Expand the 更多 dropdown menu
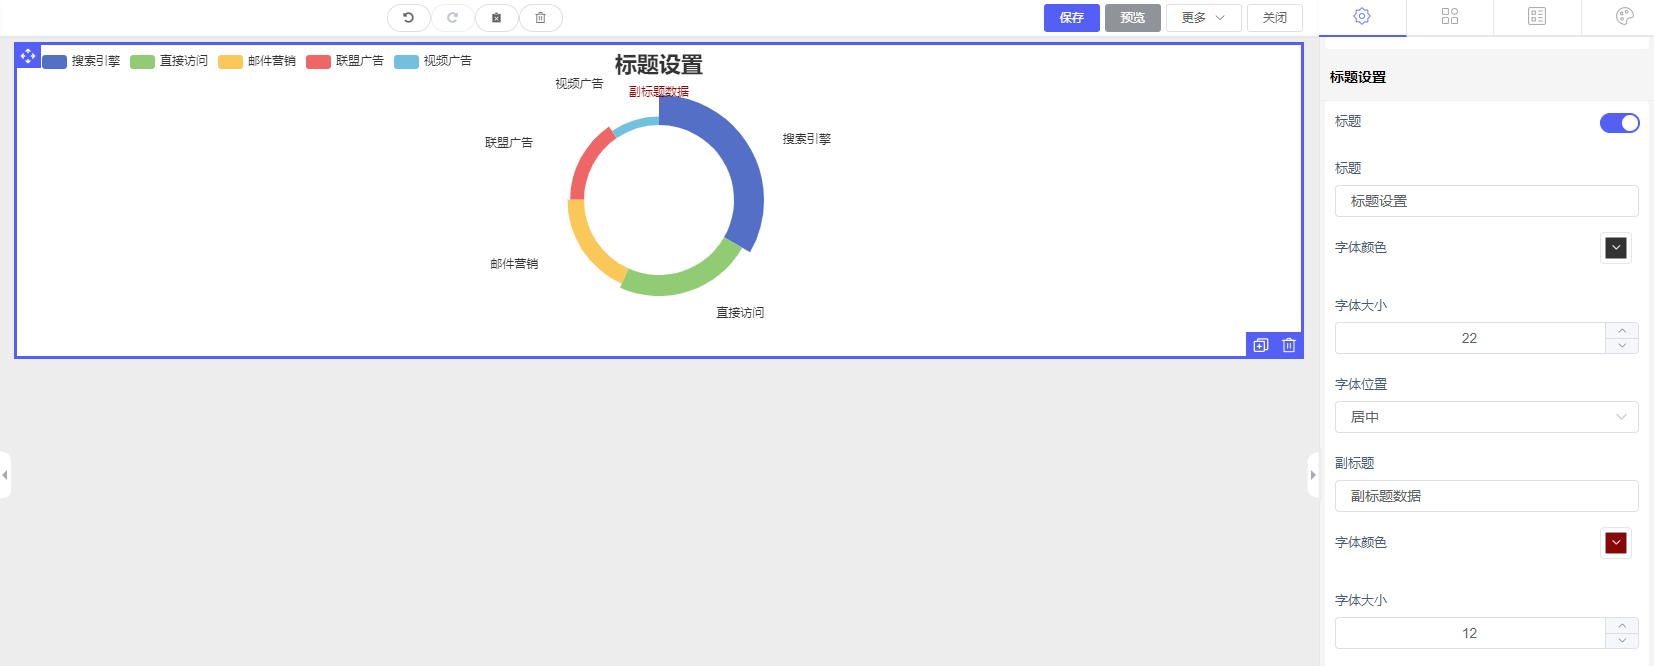 tap(1203, 18)
